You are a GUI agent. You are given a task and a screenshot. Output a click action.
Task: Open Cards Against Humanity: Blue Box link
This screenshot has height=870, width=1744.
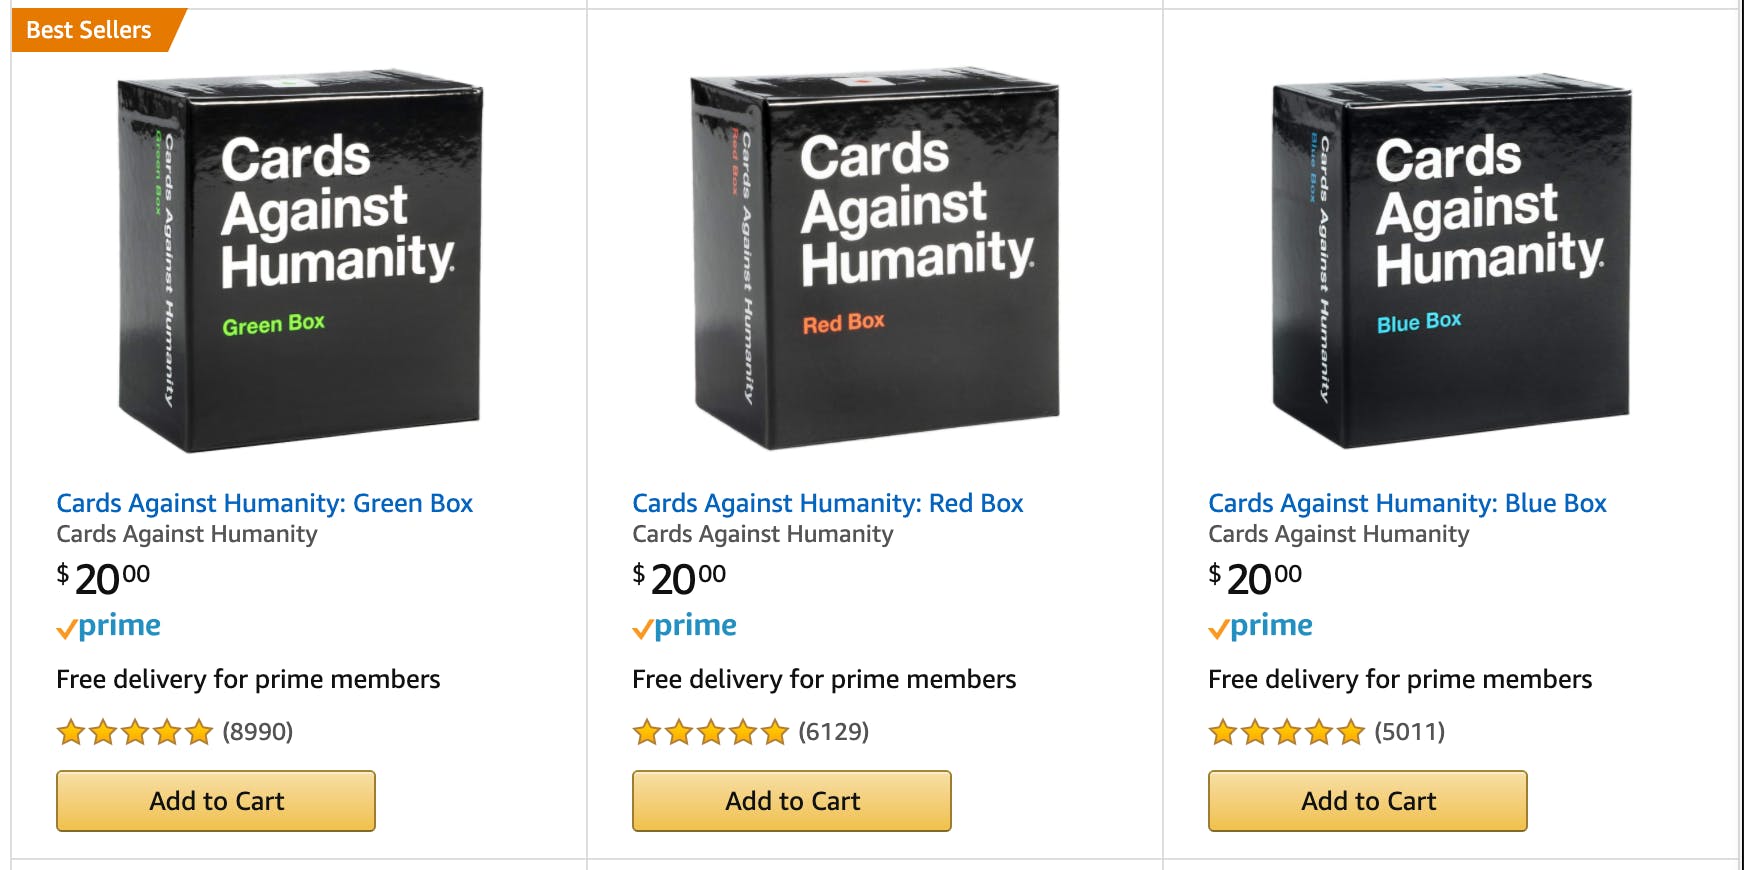pyautogui.click(x=1406, y=503)
